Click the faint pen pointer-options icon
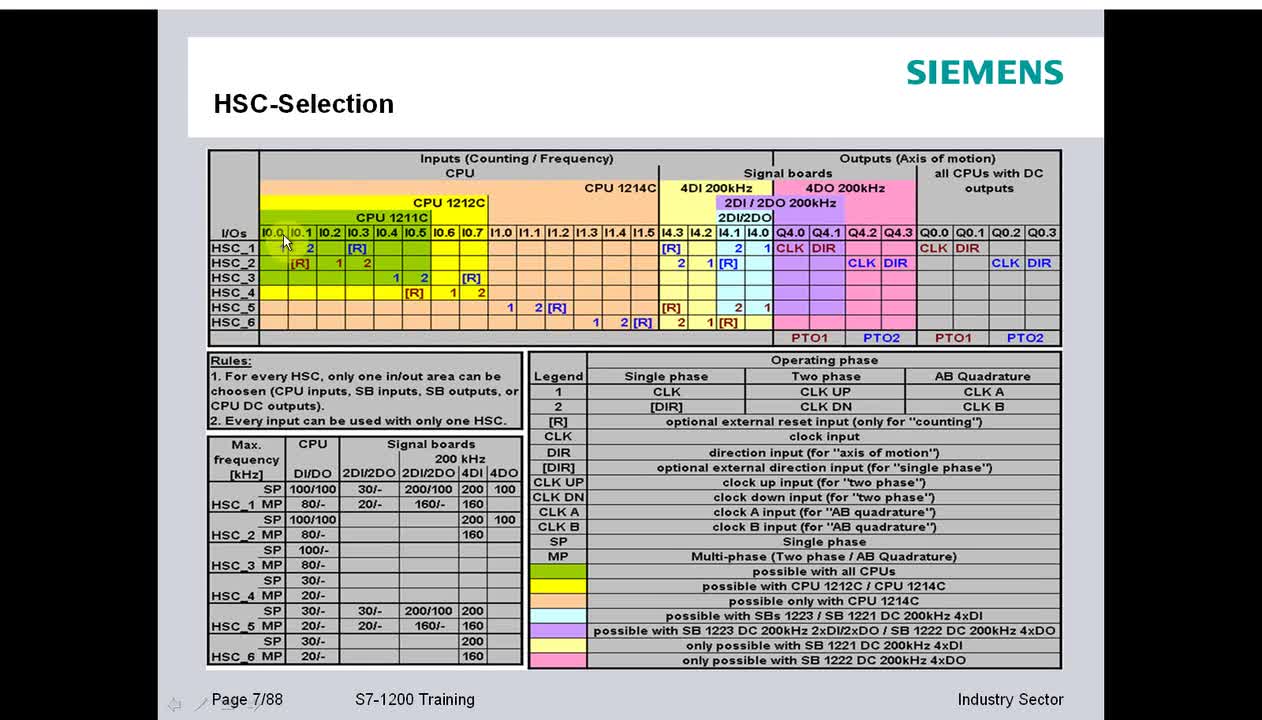1262x720 pixels. tap(202, 704)
